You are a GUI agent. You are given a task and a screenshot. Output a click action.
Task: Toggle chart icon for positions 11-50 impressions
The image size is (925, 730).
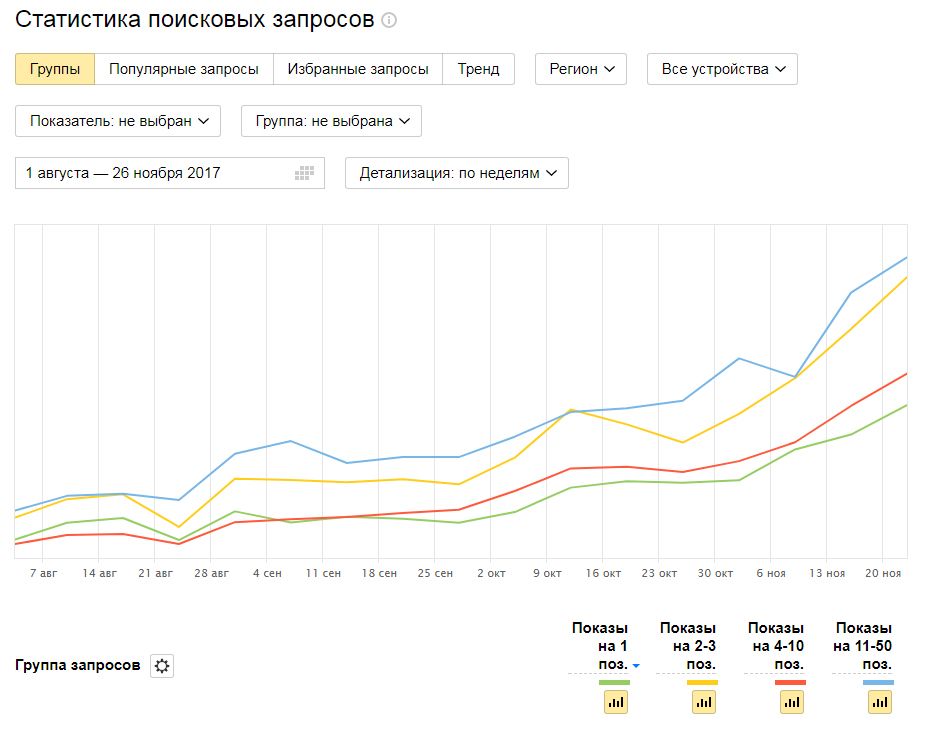[x=879, y=702]
